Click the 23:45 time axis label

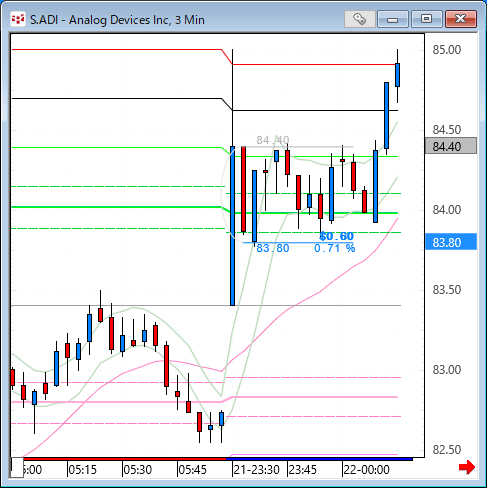[303, 470]
